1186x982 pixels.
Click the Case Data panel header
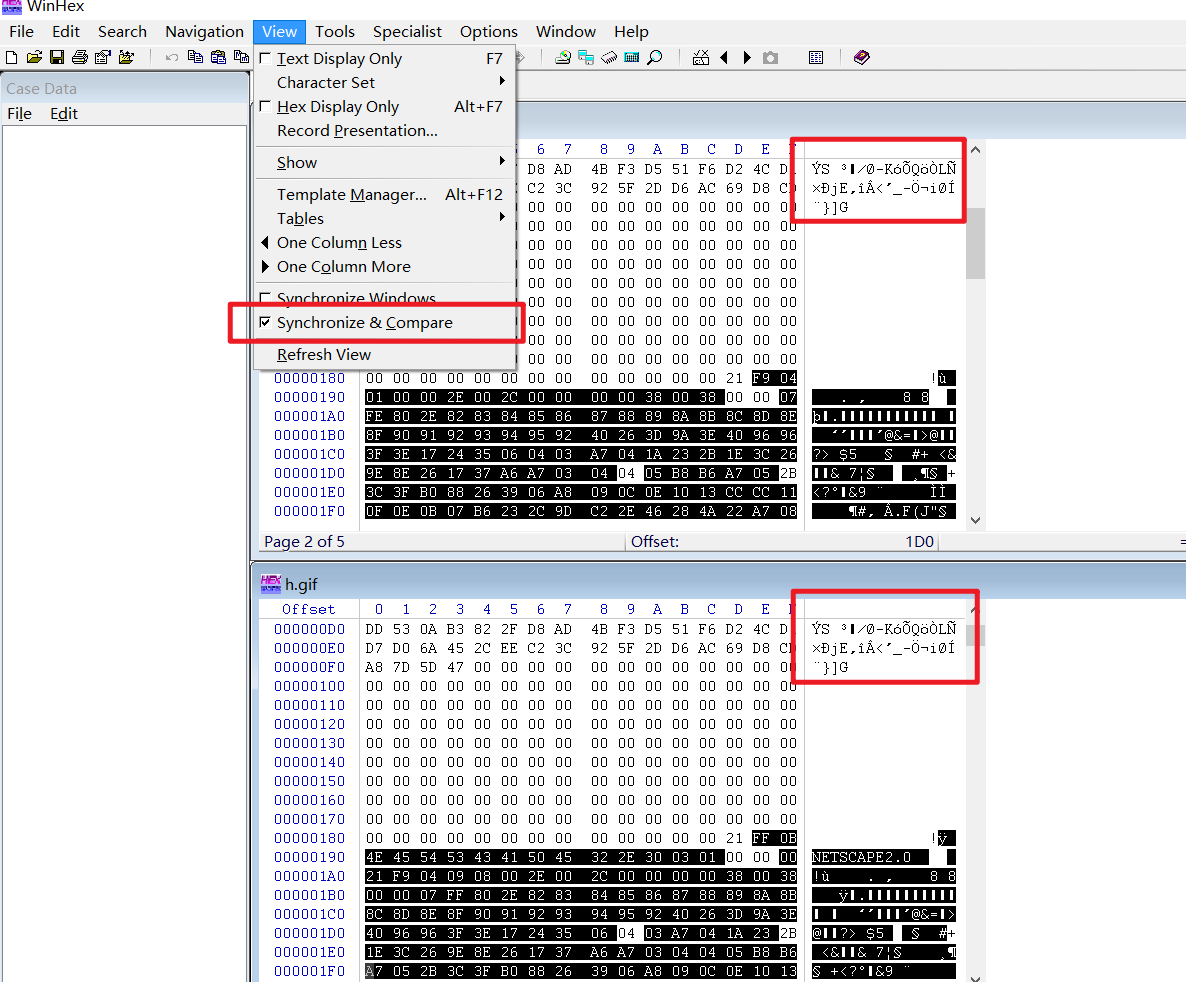(x=126, y=89)
